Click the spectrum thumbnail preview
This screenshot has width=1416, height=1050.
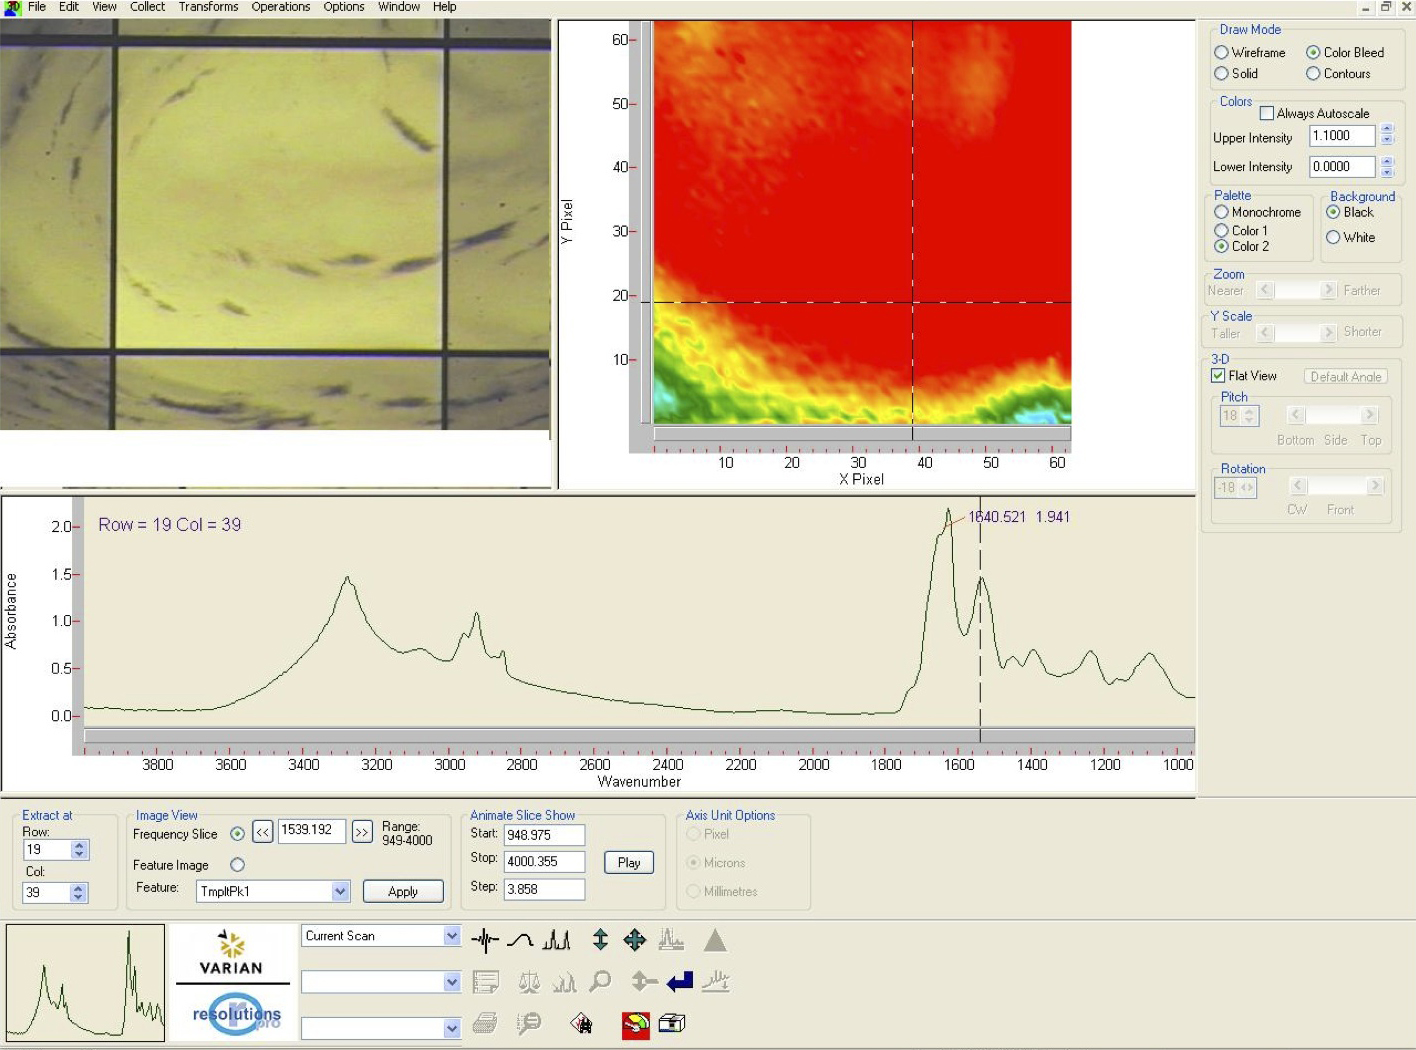coord(85,983)
